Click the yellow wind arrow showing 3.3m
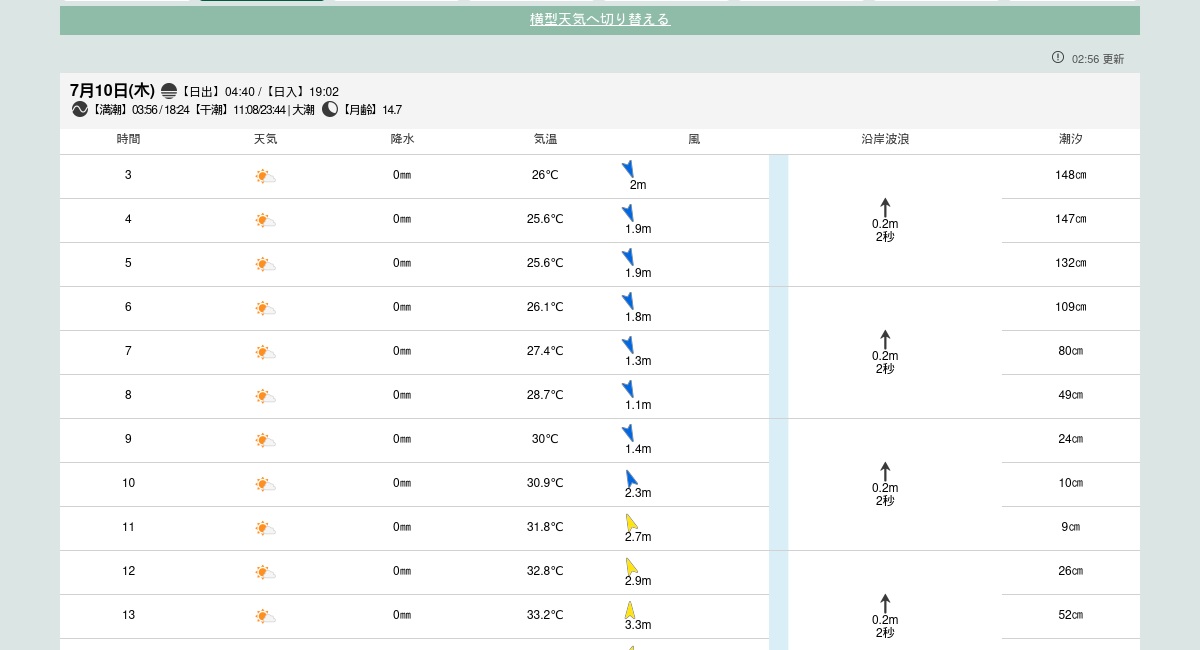 (x=630, y=610)
